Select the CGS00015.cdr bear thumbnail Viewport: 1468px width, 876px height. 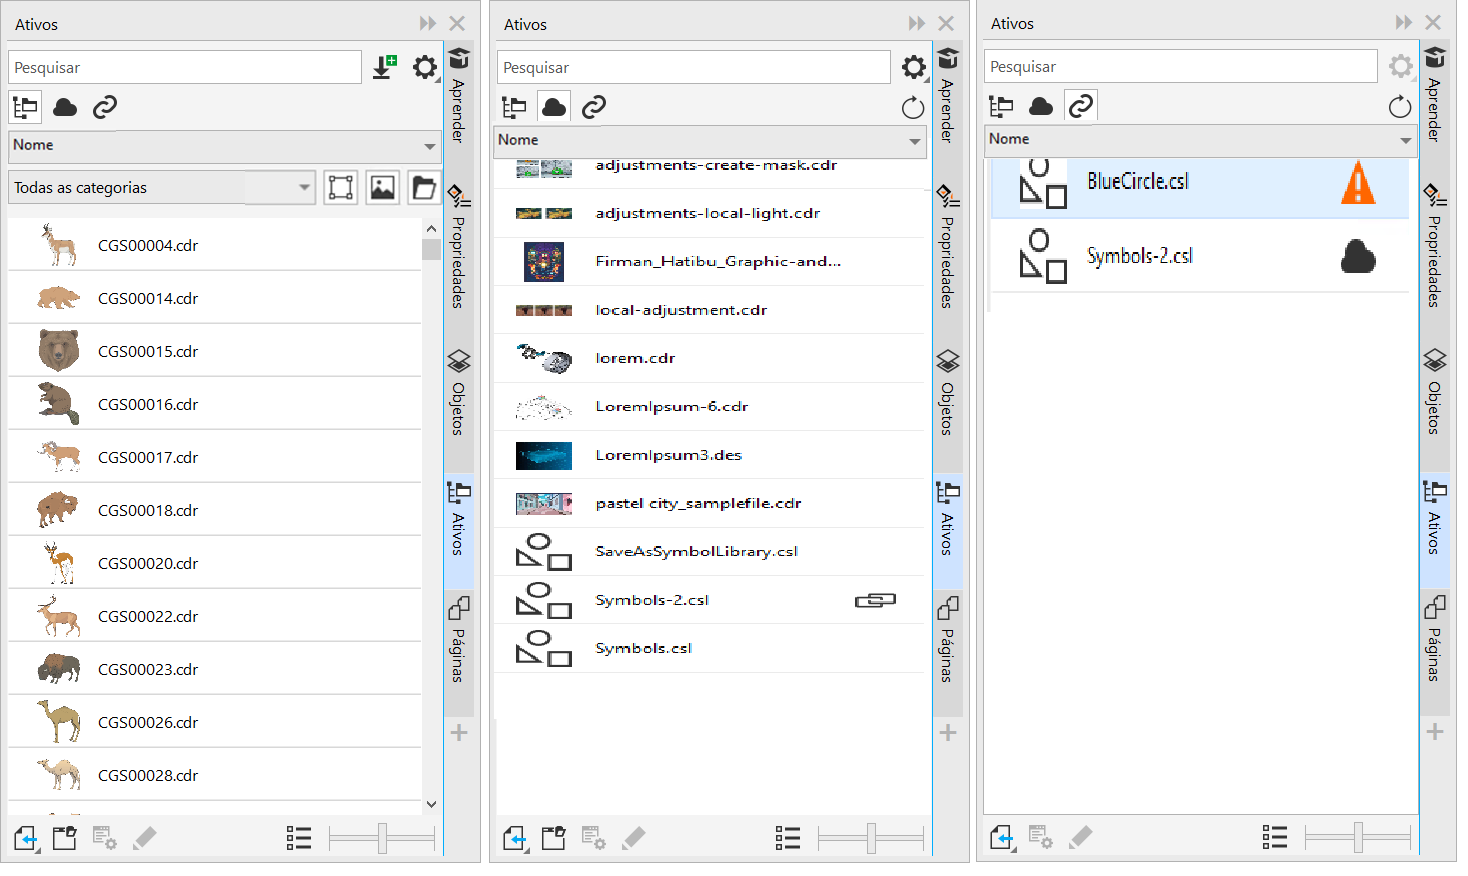point(59,351)
